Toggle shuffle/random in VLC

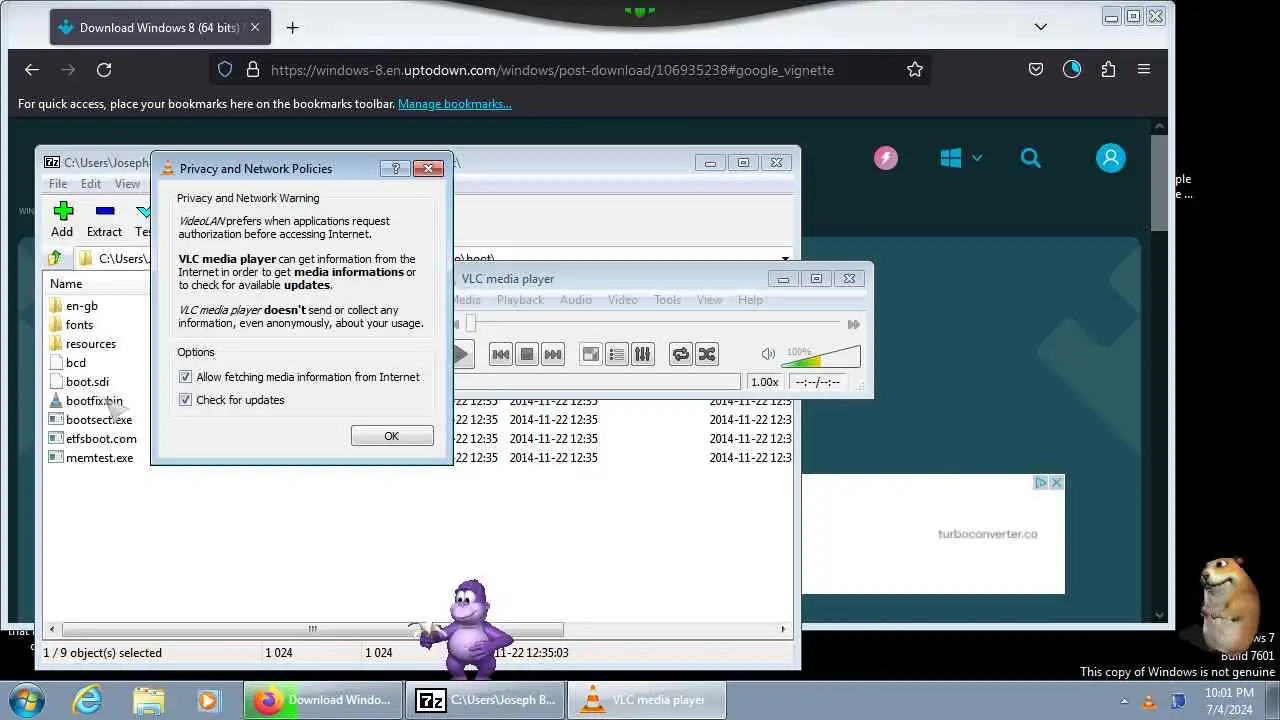click(707, 354)
